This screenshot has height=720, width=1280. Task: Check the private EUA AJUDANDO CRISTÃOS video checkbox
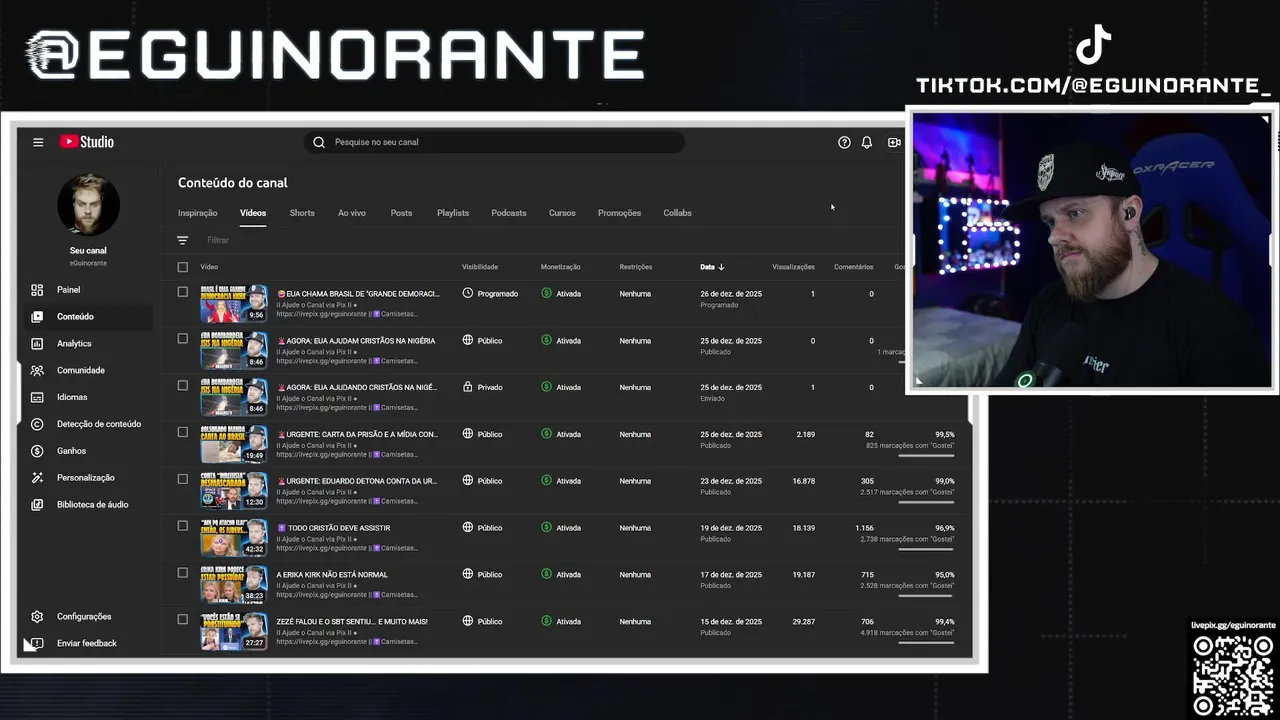[182, 385]
